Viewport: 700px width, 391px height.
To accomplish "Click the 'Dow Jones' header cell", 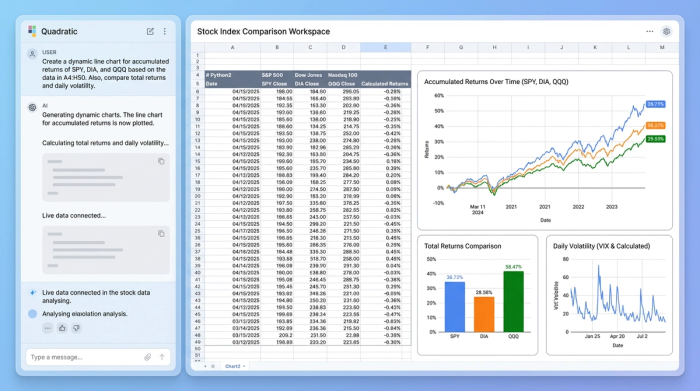I will coord(310,75).
